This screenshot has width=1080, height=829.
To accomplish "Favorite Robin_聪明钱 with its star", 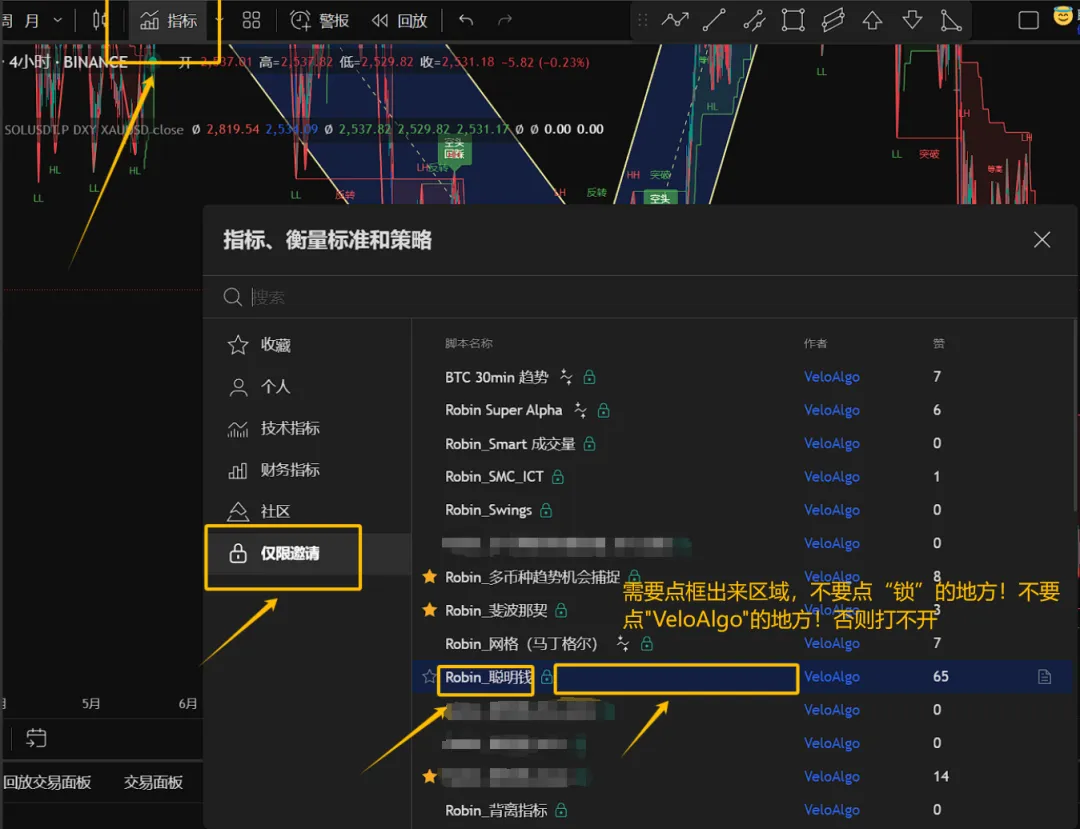I will pyautogui.click(x=429, y=677).
